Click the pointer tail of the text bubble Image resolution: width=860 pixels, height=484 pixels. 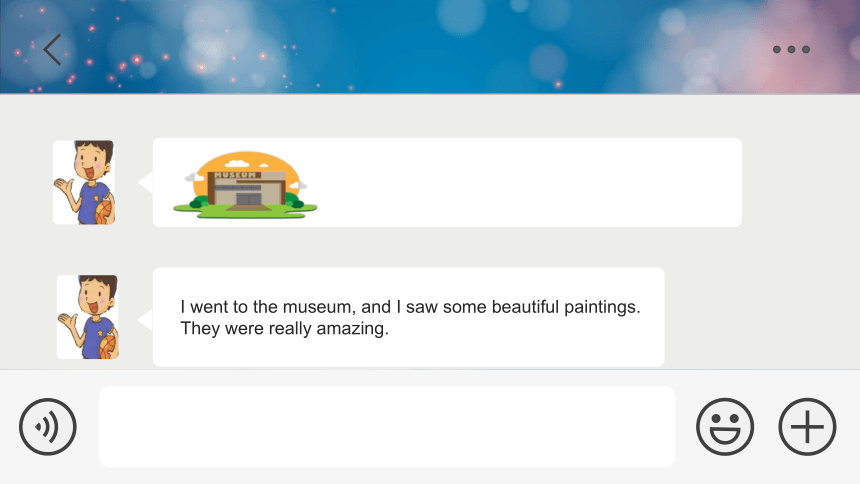[145, 320]
